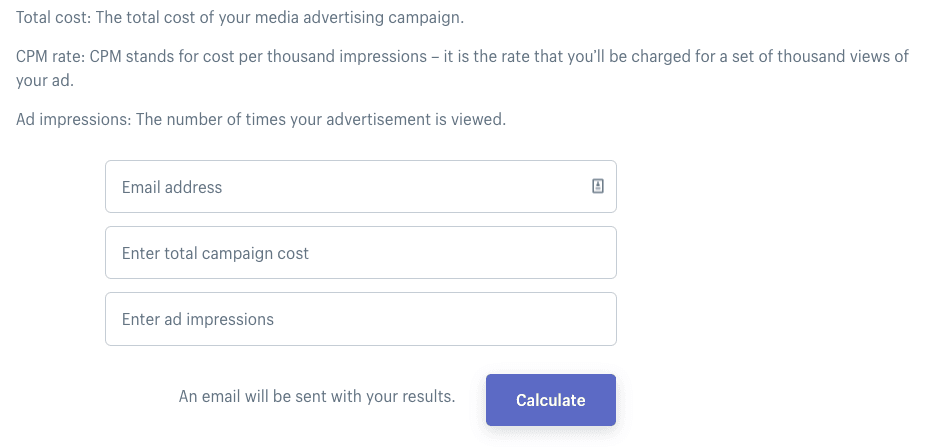Viewport: 927px width, 447px height.
Task: Click the total campaign cost field
Action: 360,253
